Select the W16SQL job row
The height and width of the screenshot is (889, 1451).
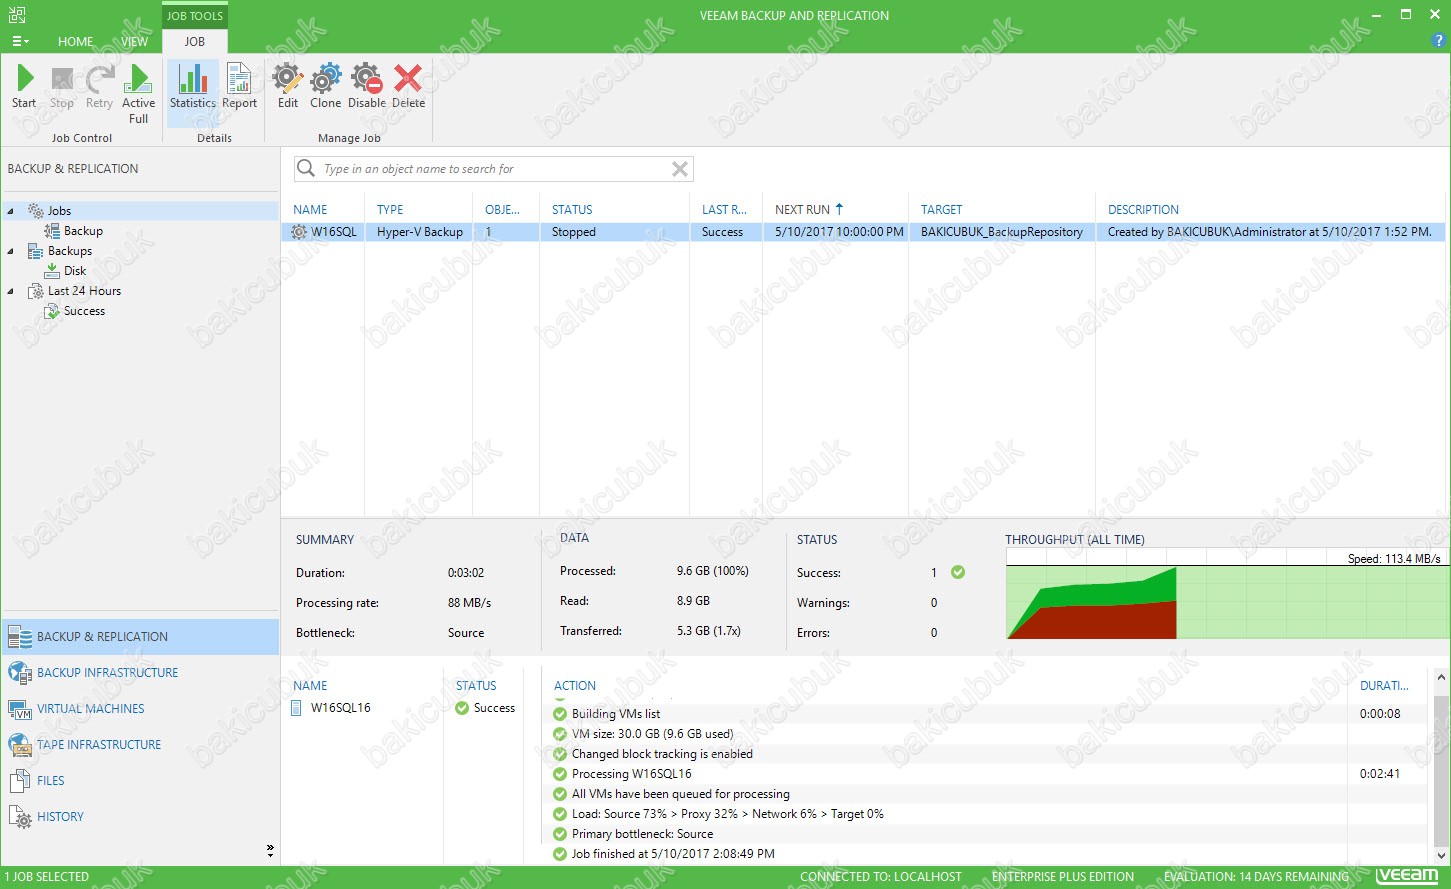(863, 232)
